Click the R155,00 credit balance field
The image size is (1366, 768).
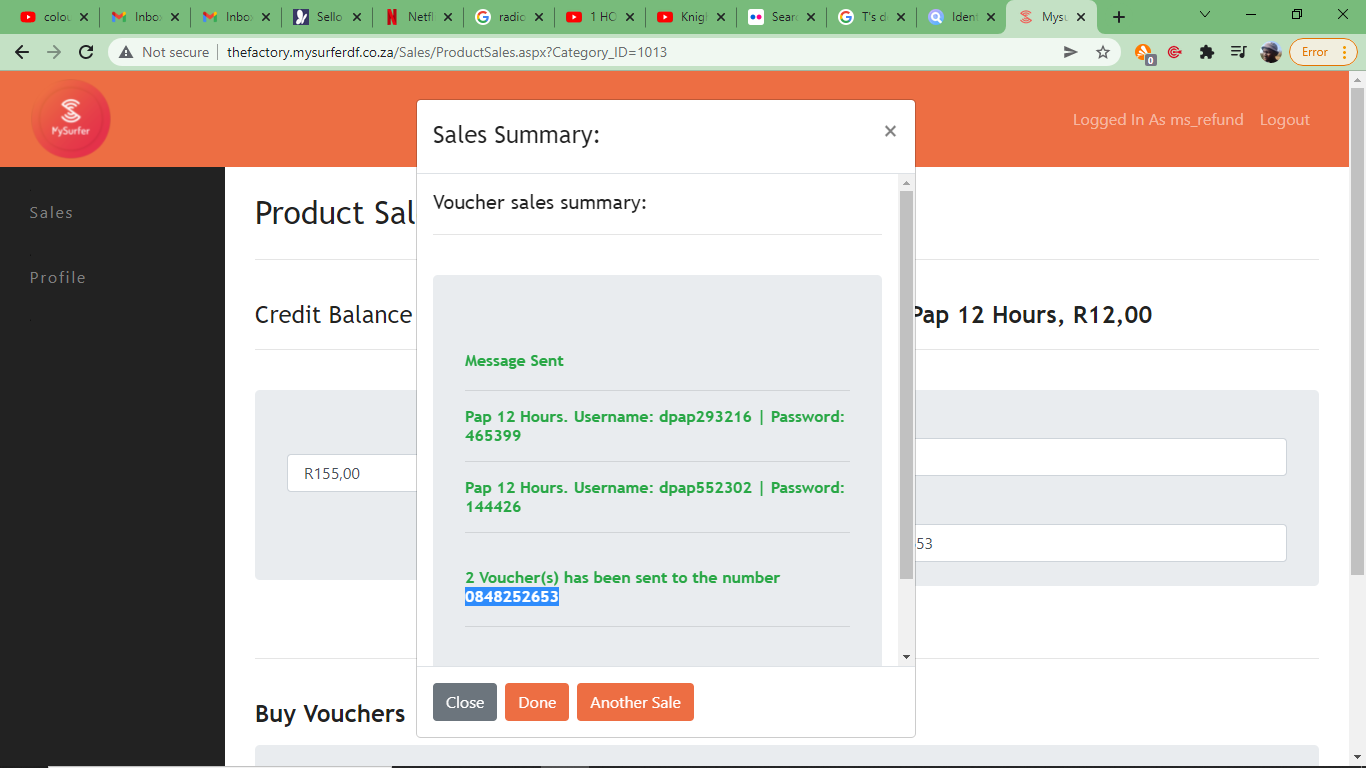(351, 473)
